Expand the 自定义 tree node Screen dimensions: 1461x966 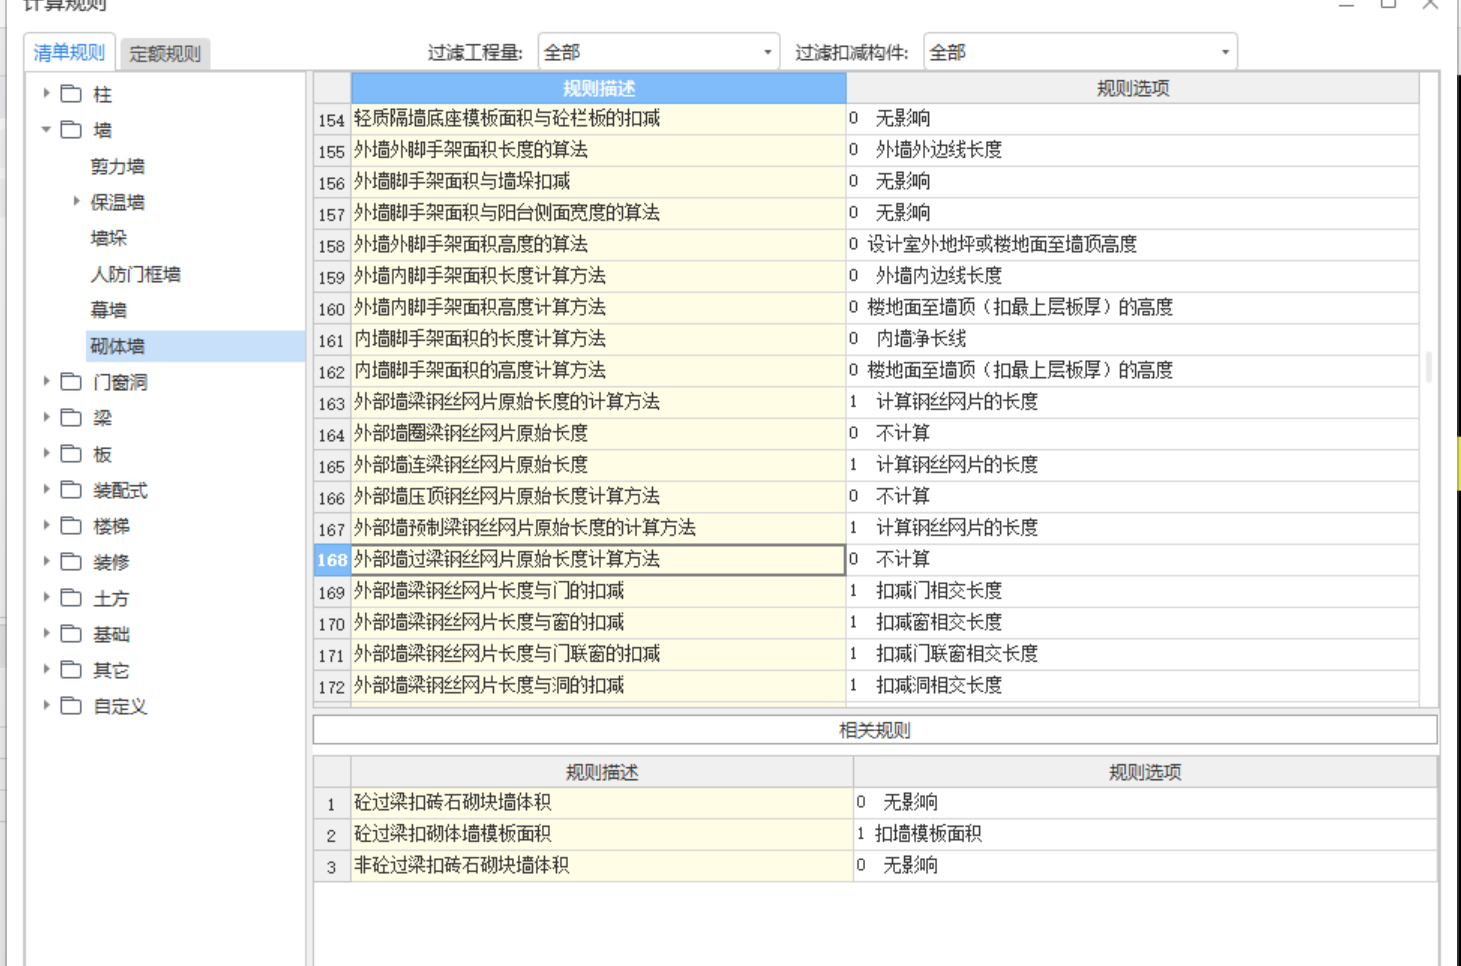tap(46, 705)
